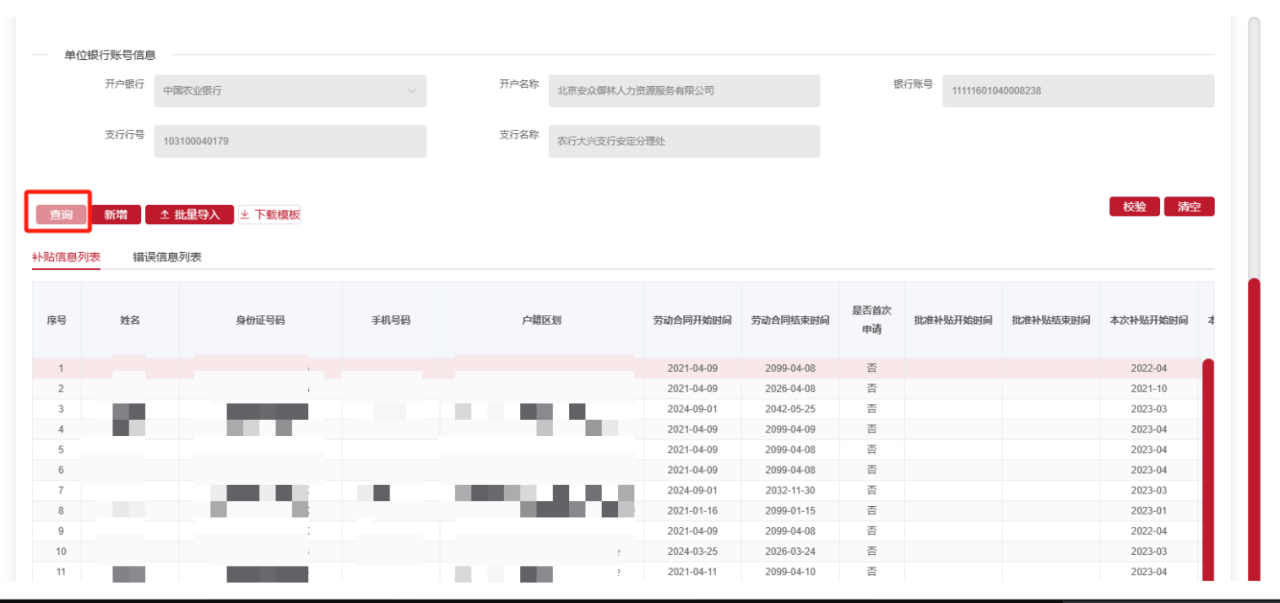Switch to the 补贴信息列表 tab
1280x603 pixels.
click(66, 257)
